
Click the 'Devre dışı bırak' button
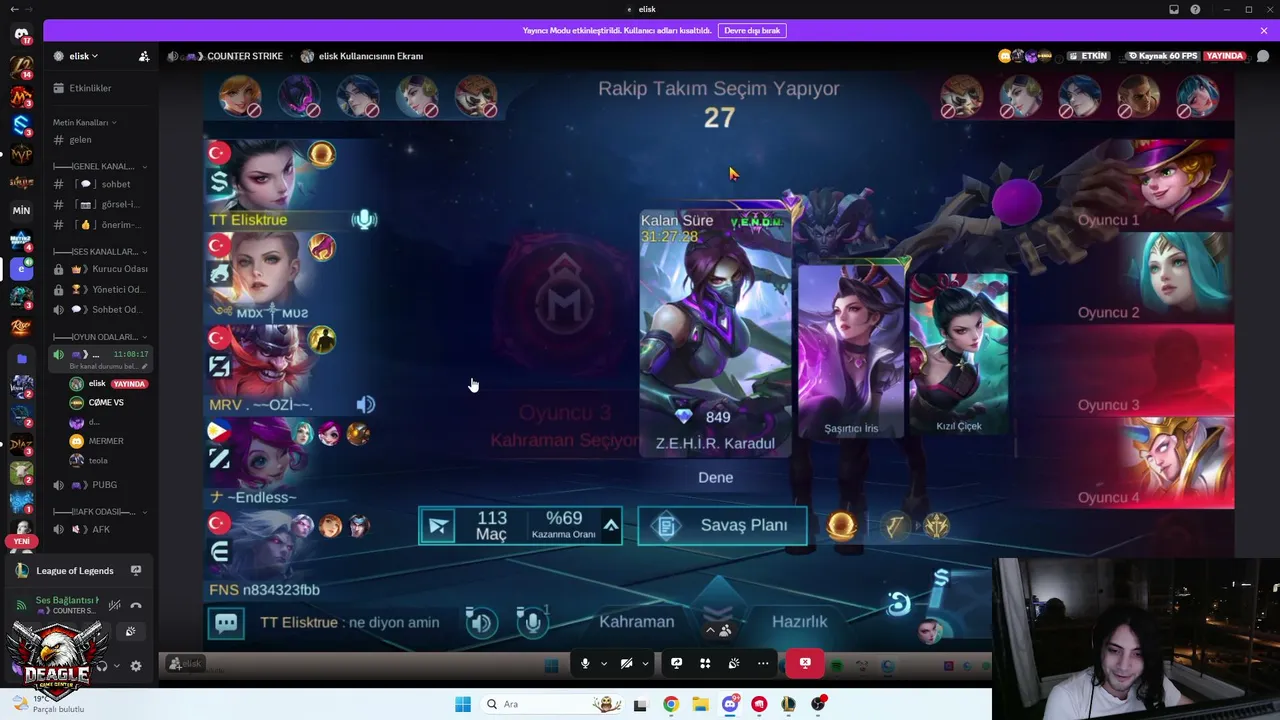tap(752, 30)
